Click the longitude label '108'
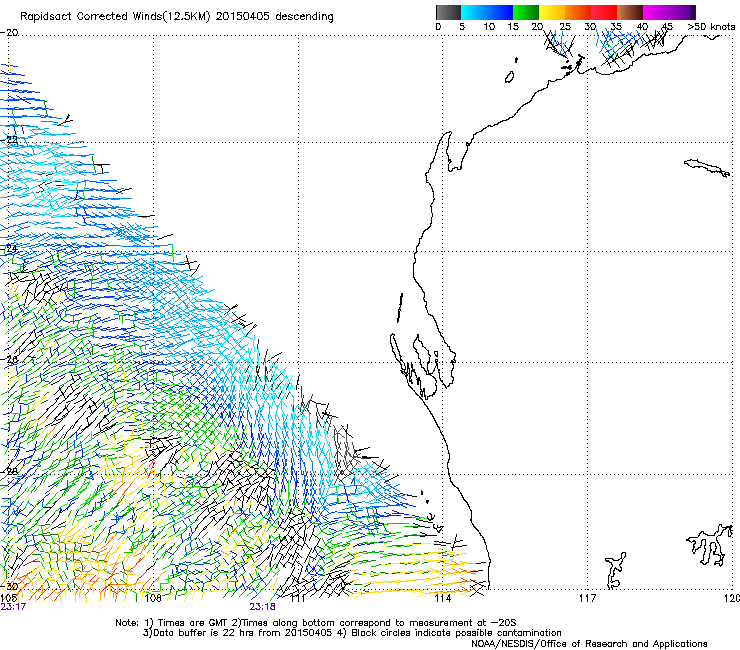740x650 pixels. click(x=153, y=599)
